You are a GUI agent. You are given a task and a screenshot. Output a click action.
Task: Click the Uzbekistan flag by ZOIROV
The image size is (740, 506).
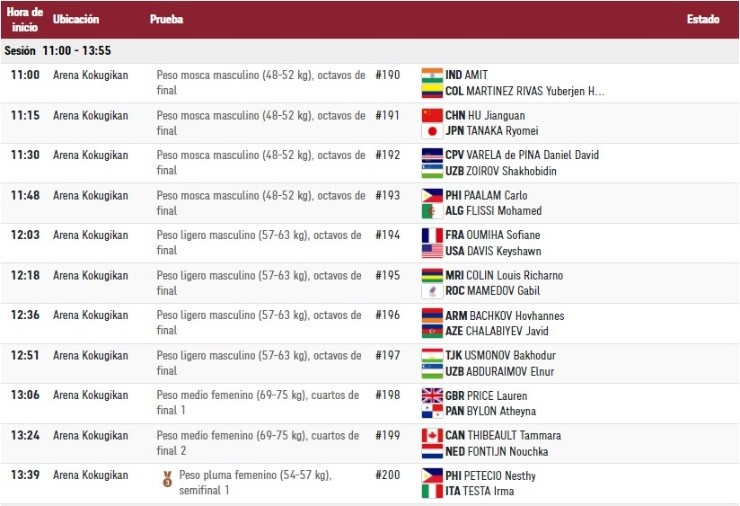(x=432, y=171)
